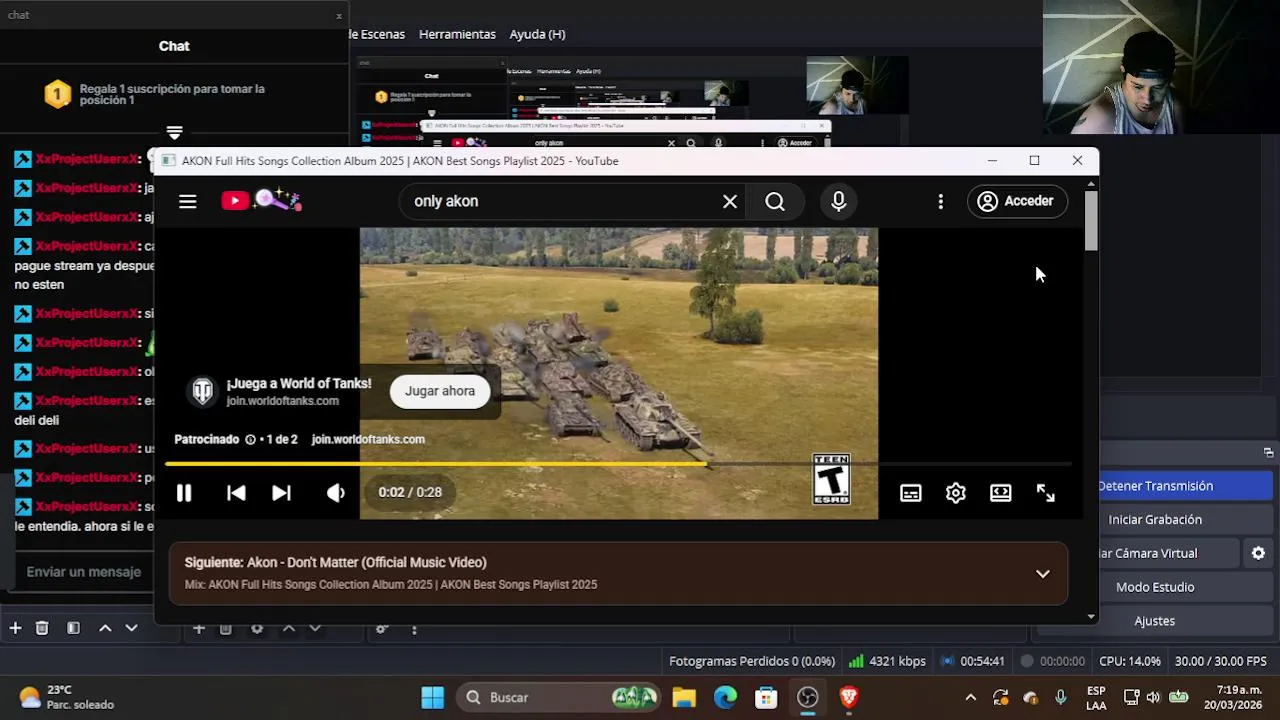The image size is (1280, 720).
Task: Open the OBS Herramientas menu
Action: 457,34
